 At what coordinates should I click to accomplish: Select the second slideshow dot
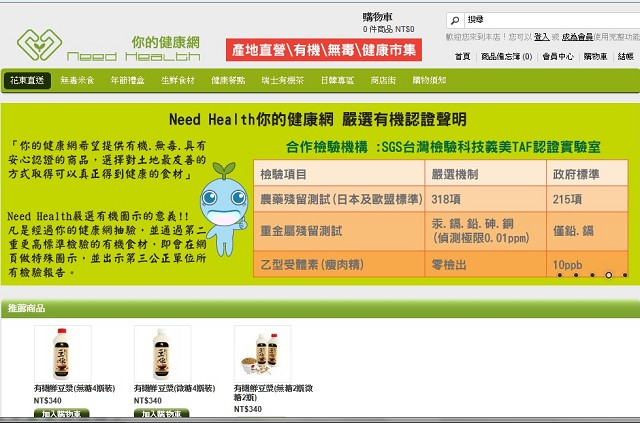(x=576, y=275)
